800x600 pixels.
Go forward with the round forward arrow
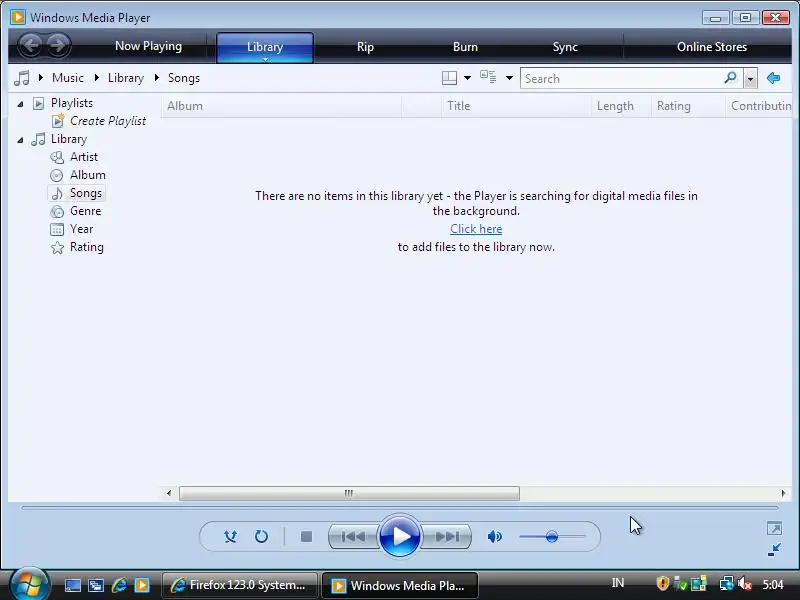coord(58,45)
